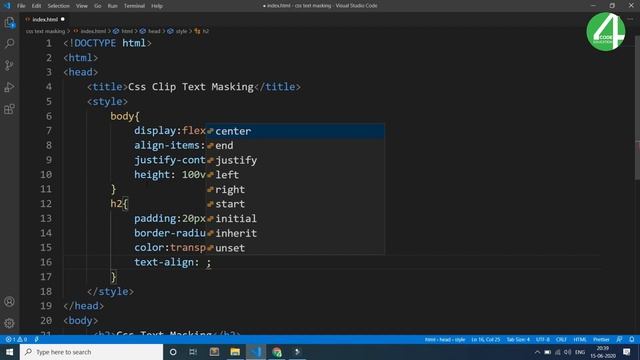
Task: Click the 'h2' breadcrumb item
Action: coord(205,31)
